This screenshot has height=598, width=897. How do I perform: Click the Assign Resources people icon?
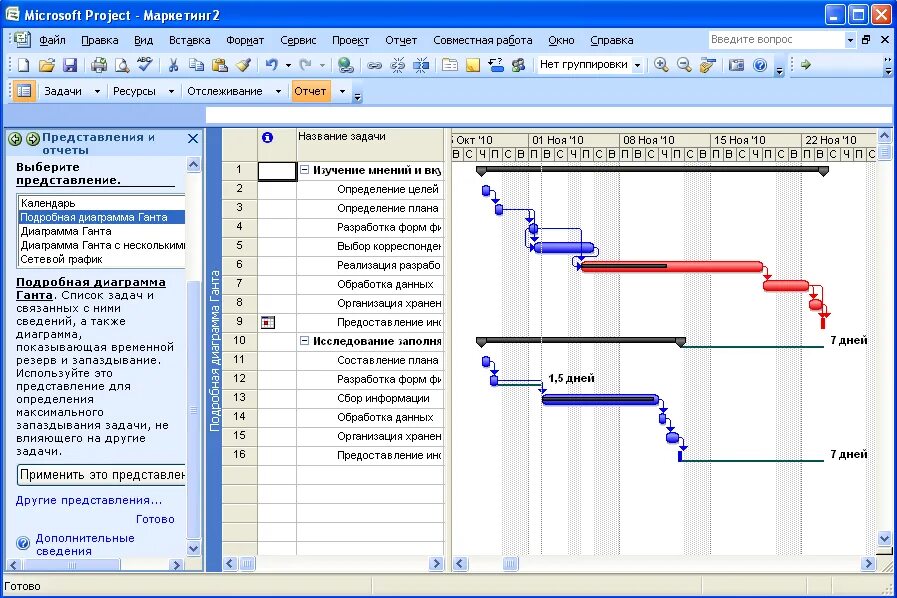tap(518, 65)
